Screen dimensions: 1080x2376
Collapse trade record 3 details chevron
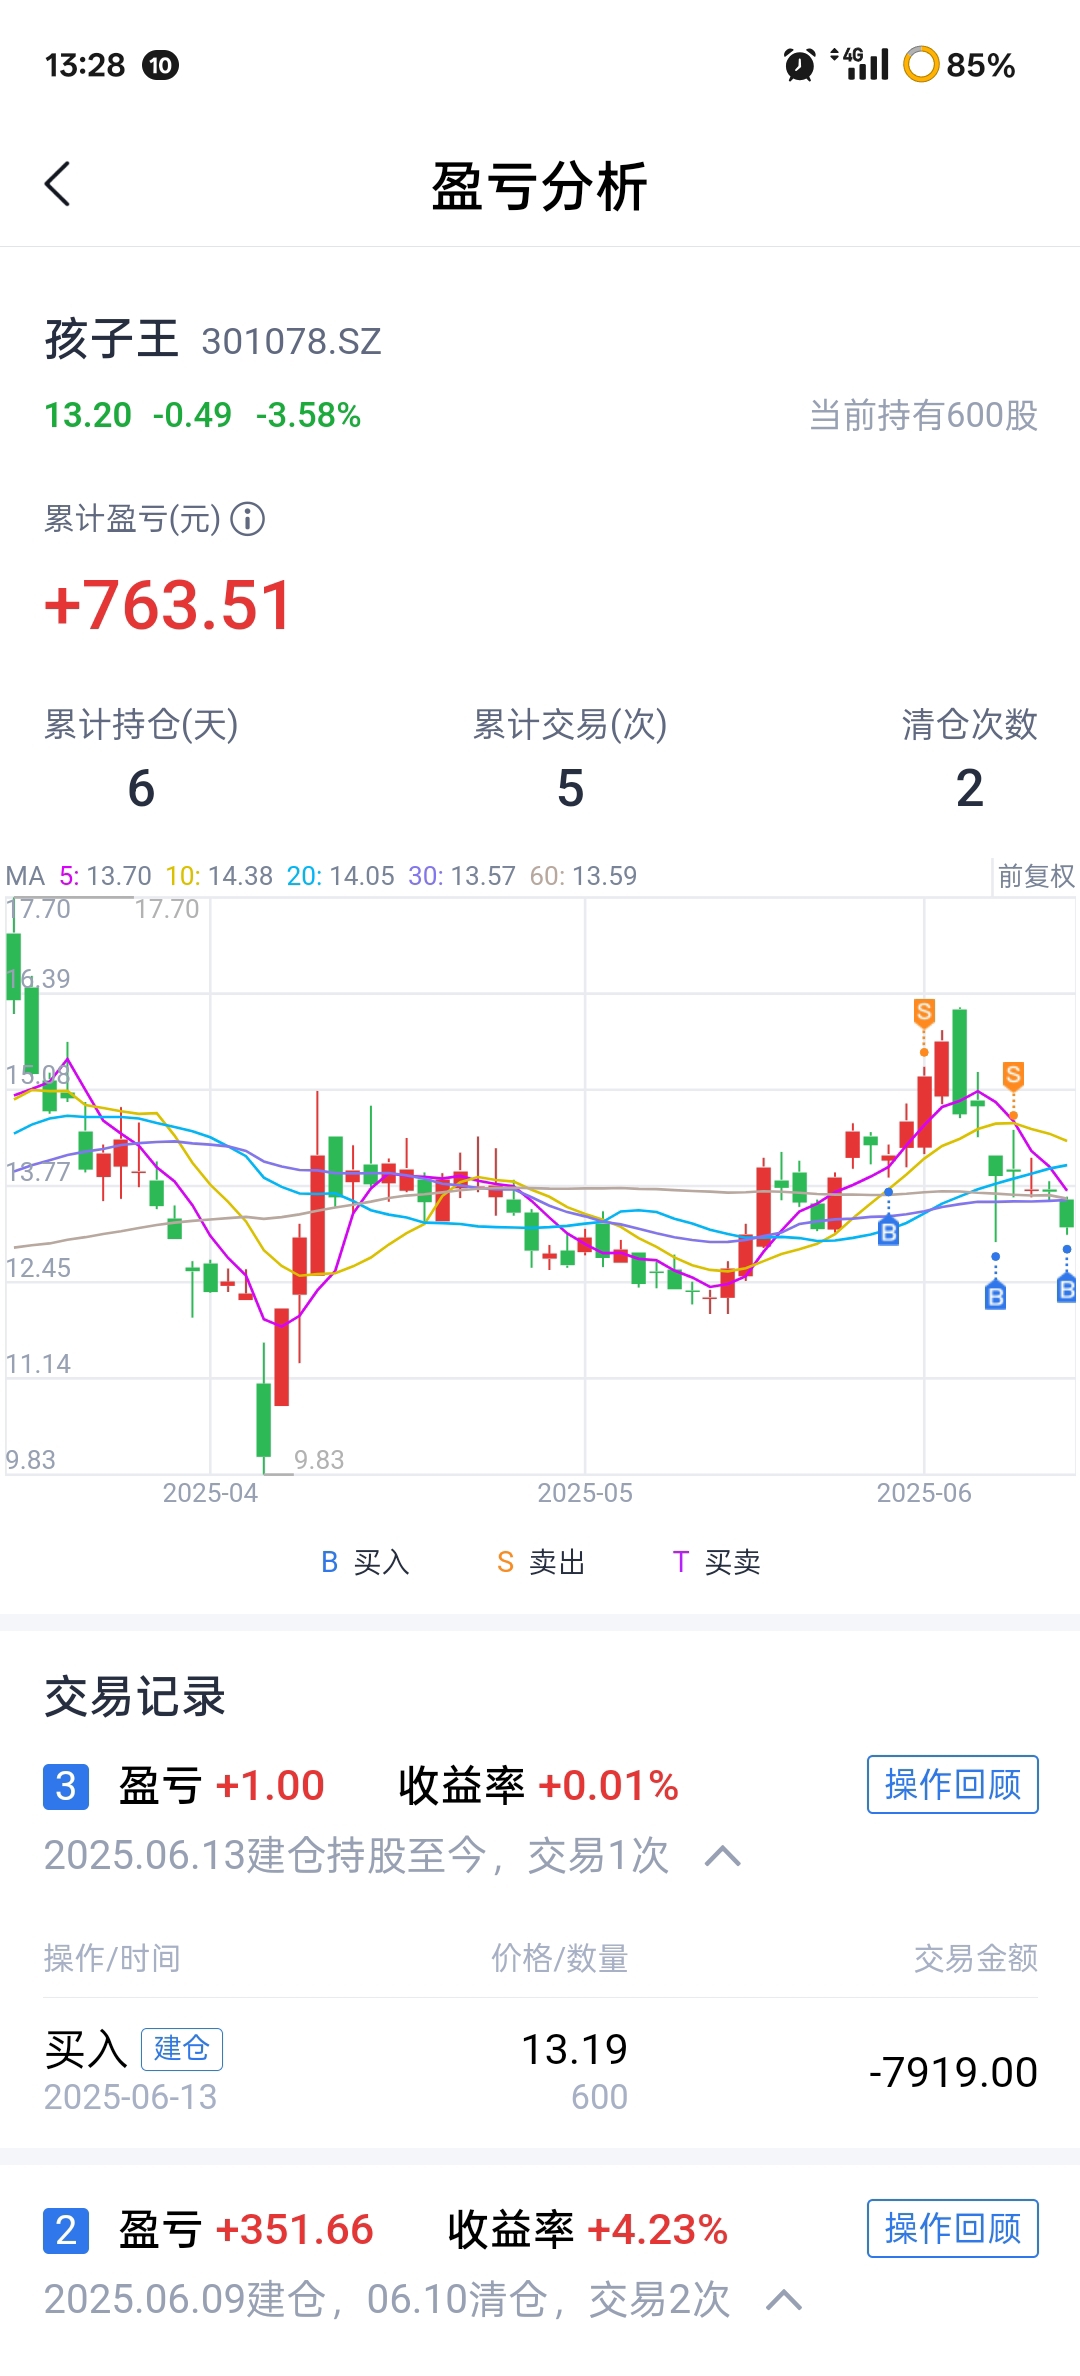point(722,1857)
